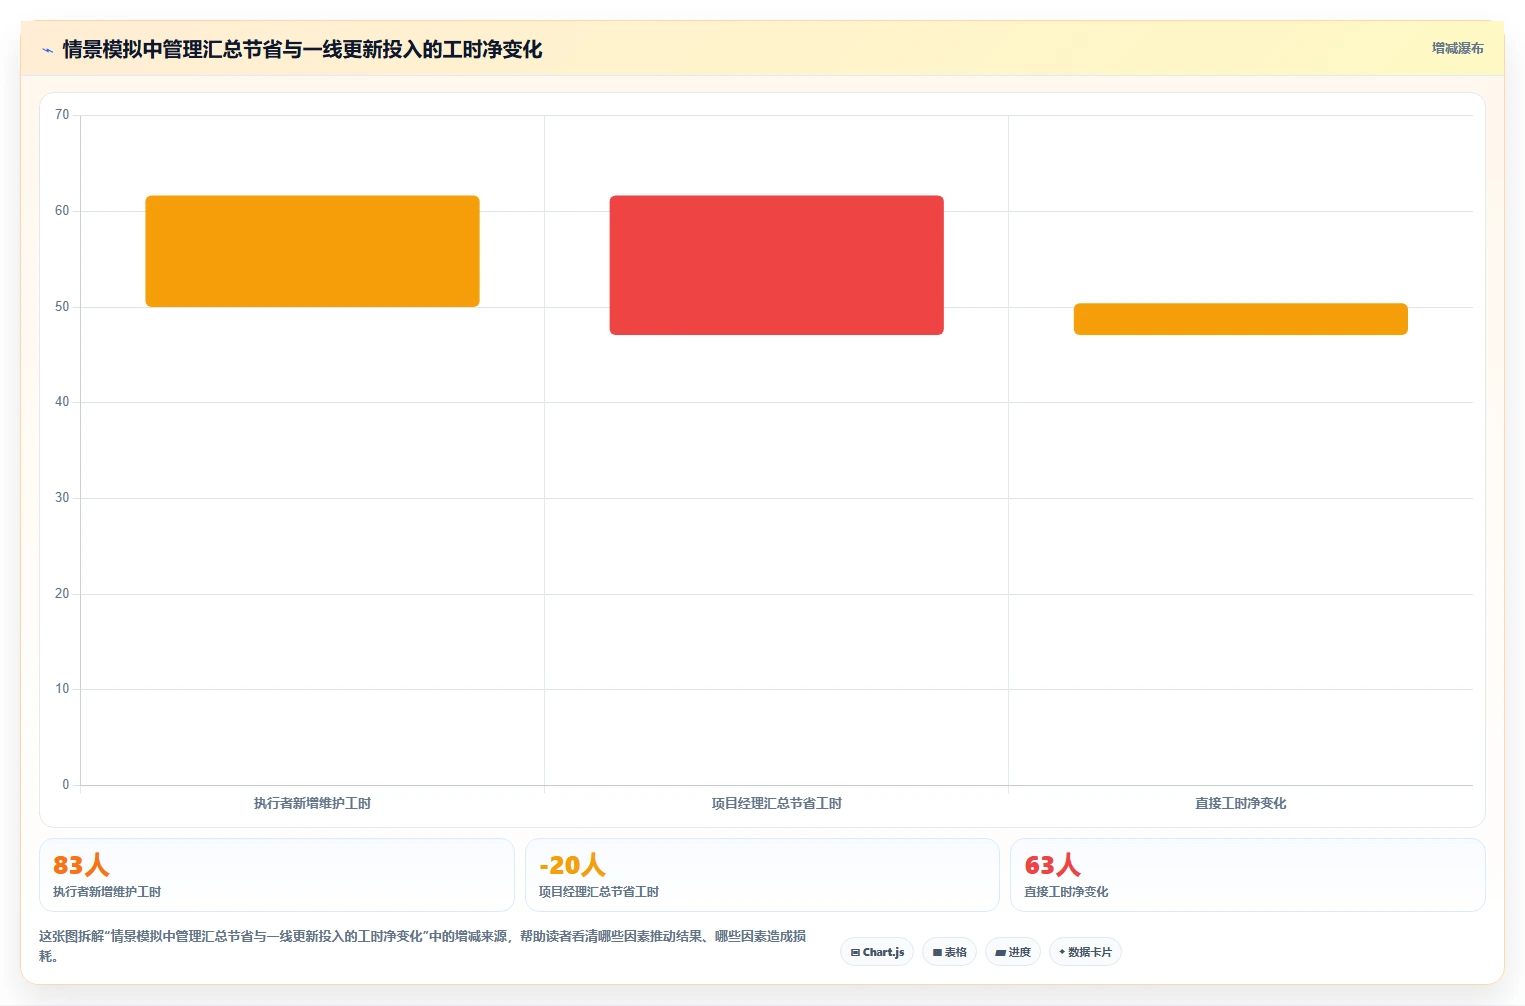Click x-axis label 执行者新增维护工时
1525x1006 pixels.
pos(312,803)
